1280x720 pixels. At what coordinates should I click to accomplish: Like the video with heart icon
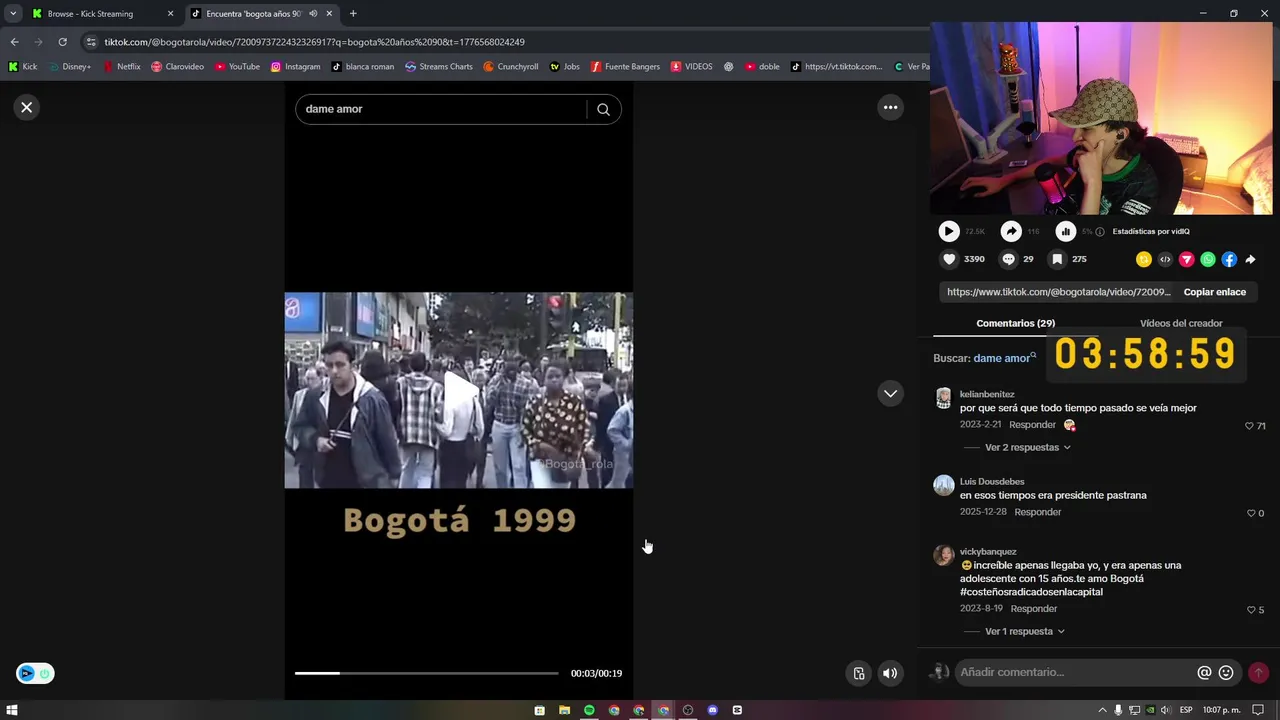click(x=949, y=259)
